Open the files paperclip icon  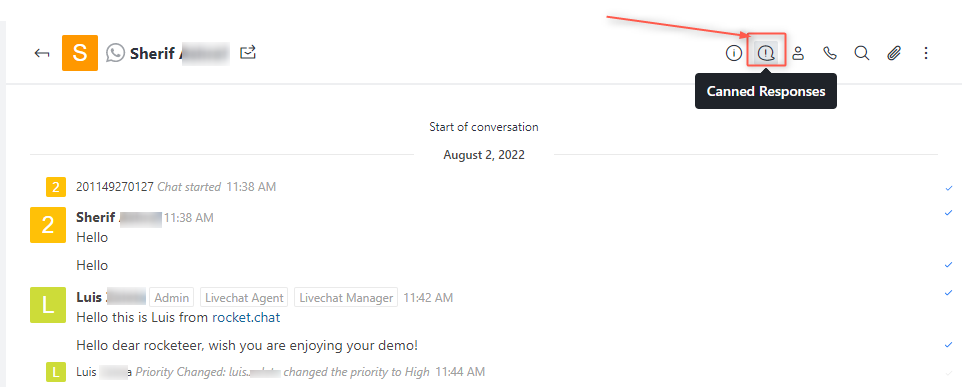(x=894, y=53)
